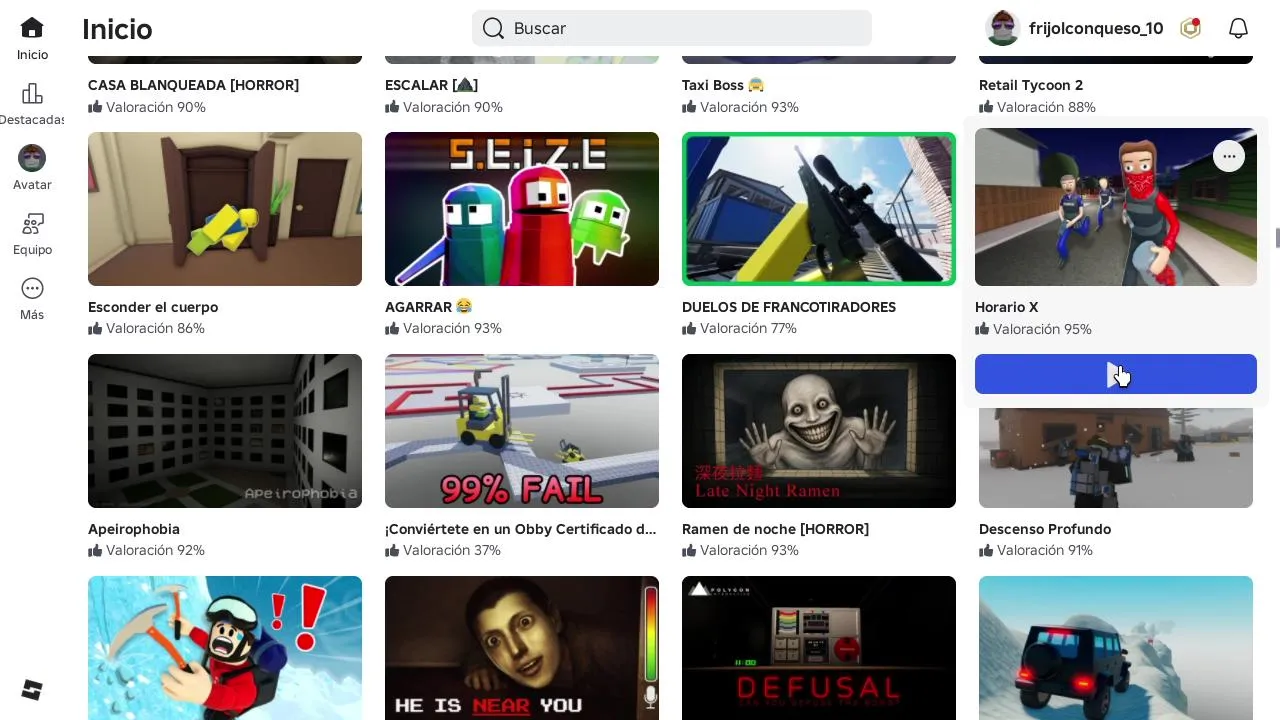Open the HE IS NEAR YOU thumbnail
Viewport: 1280px width, 720px height.
[522, 648]
